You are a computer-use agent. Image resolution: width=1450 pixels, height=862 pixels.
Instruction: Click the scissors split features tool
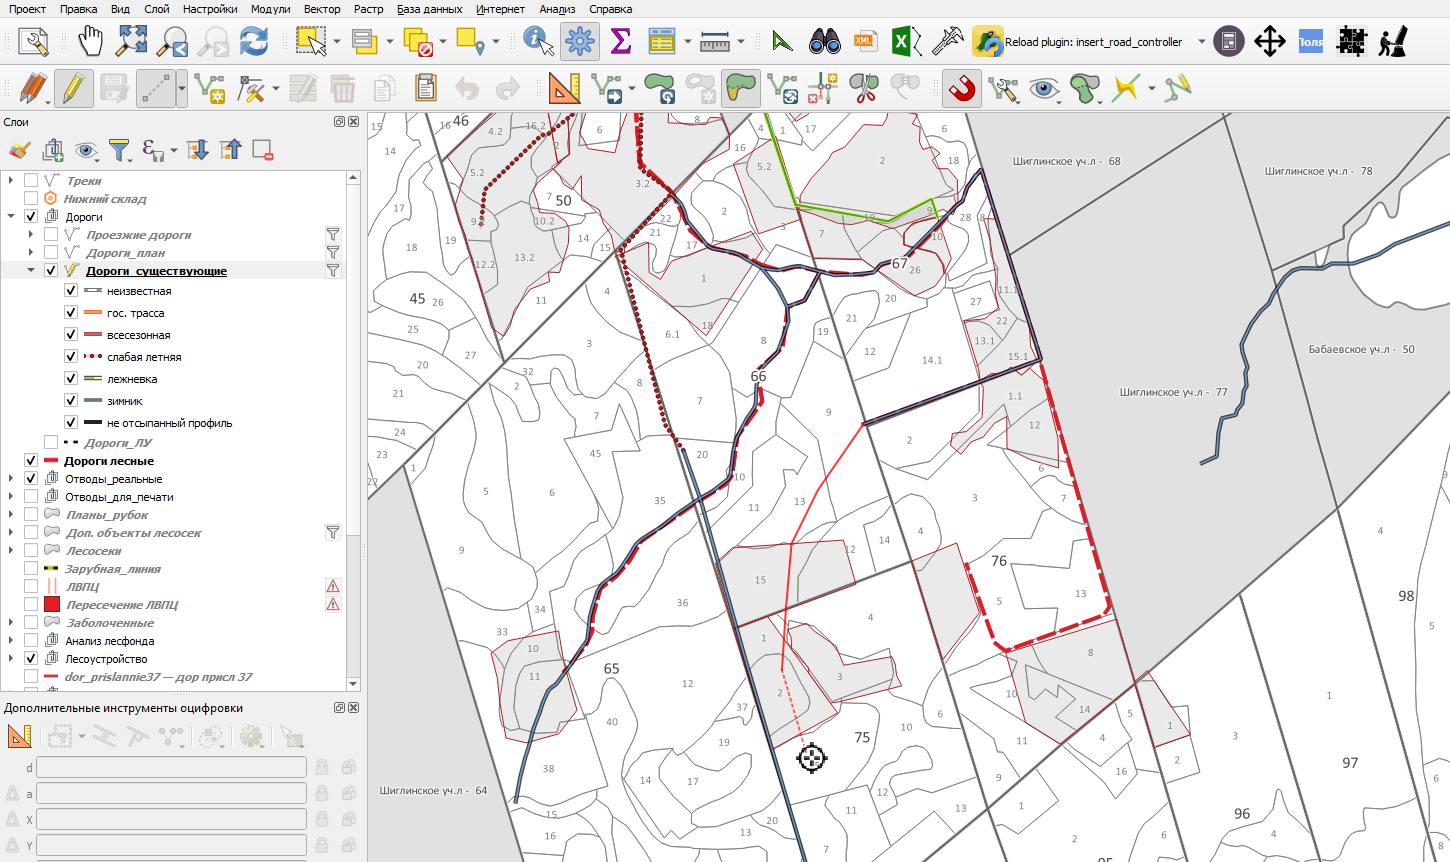click(x=864, y=89)
